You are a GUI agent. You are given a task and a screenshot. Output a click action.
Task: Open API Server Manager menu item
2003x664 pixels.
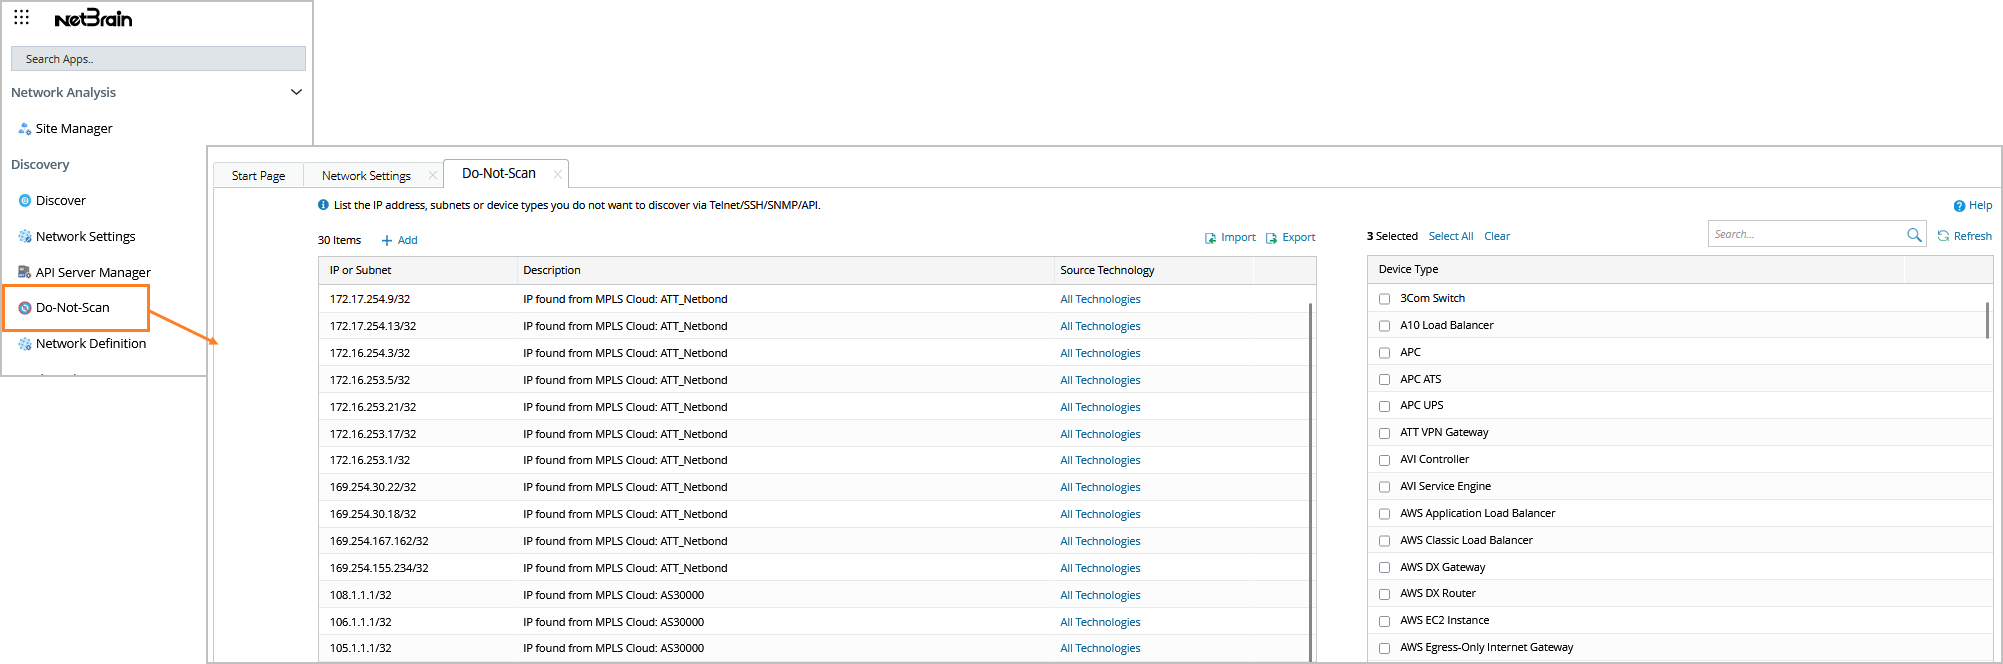pos(93,272)
